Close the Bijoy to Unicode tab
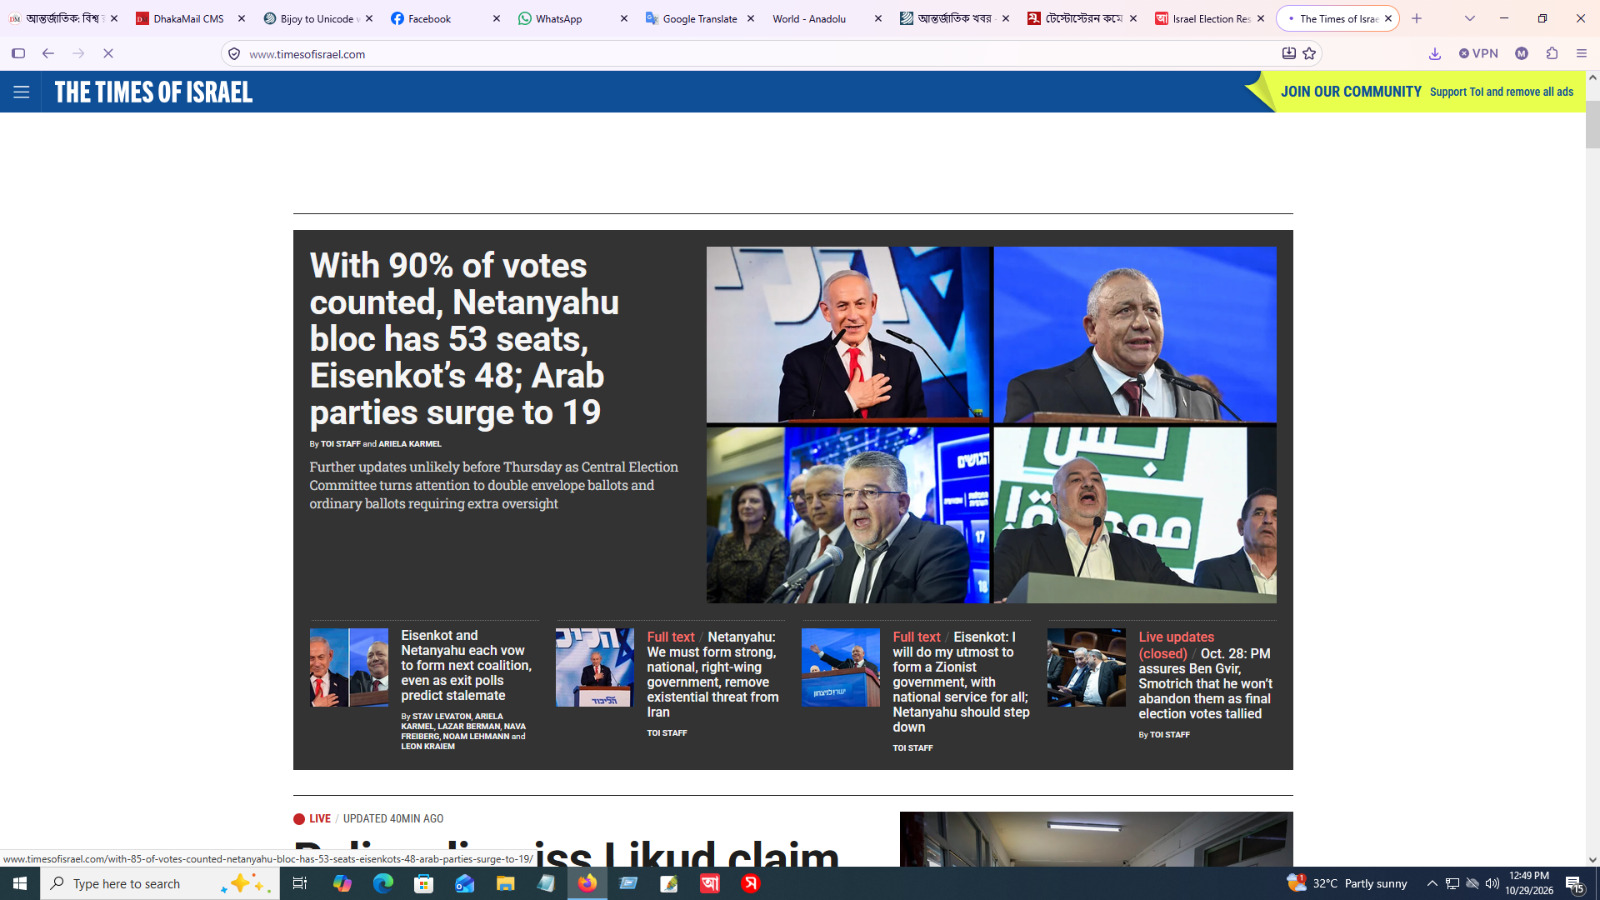Screen dimensions: 1600x900 pos(369,18)
